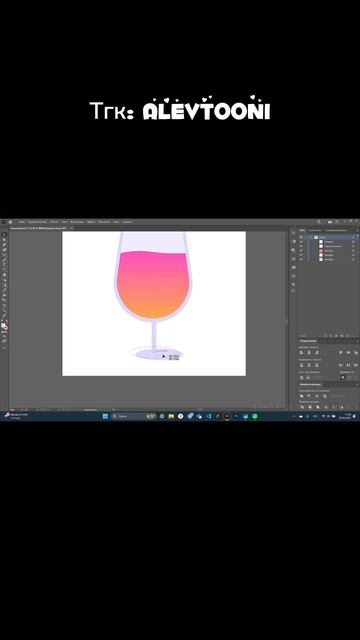Select the Selection (black arrow) tool

coord(4,234)
